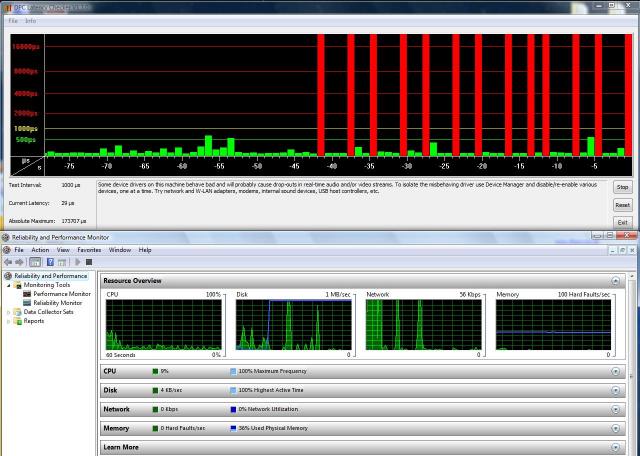This screenshot has width=640, height=456.
Task: Click the Current Latency value 29 µs
Action: click(x=67, y=203)
